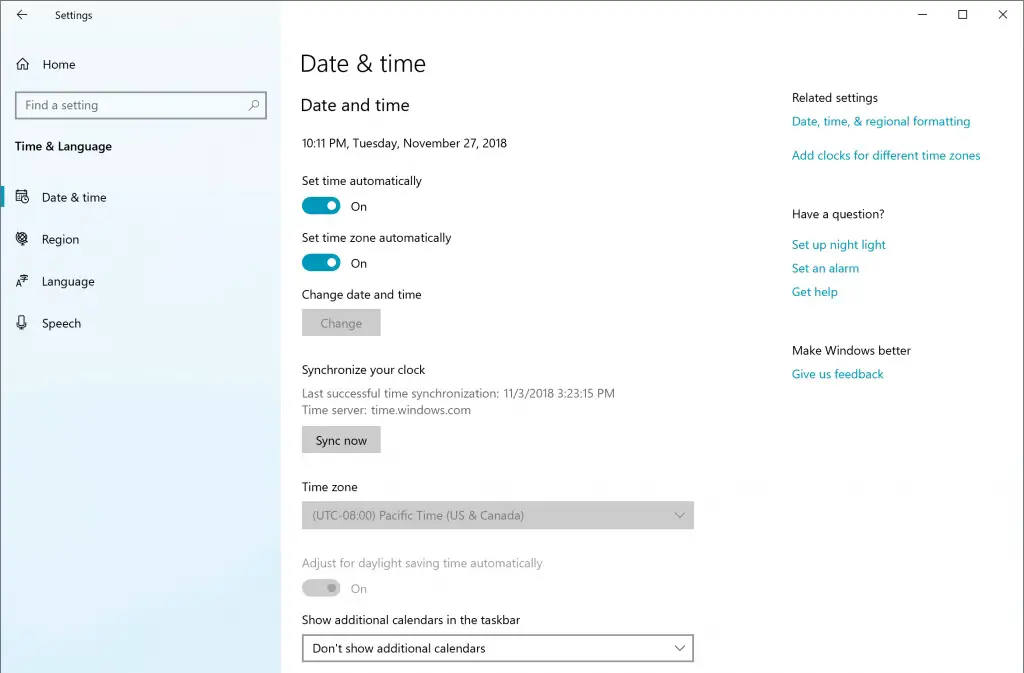Click the Time server: time.windows.com text
The width and height of the screenshot is (1024, 673).
386,410
